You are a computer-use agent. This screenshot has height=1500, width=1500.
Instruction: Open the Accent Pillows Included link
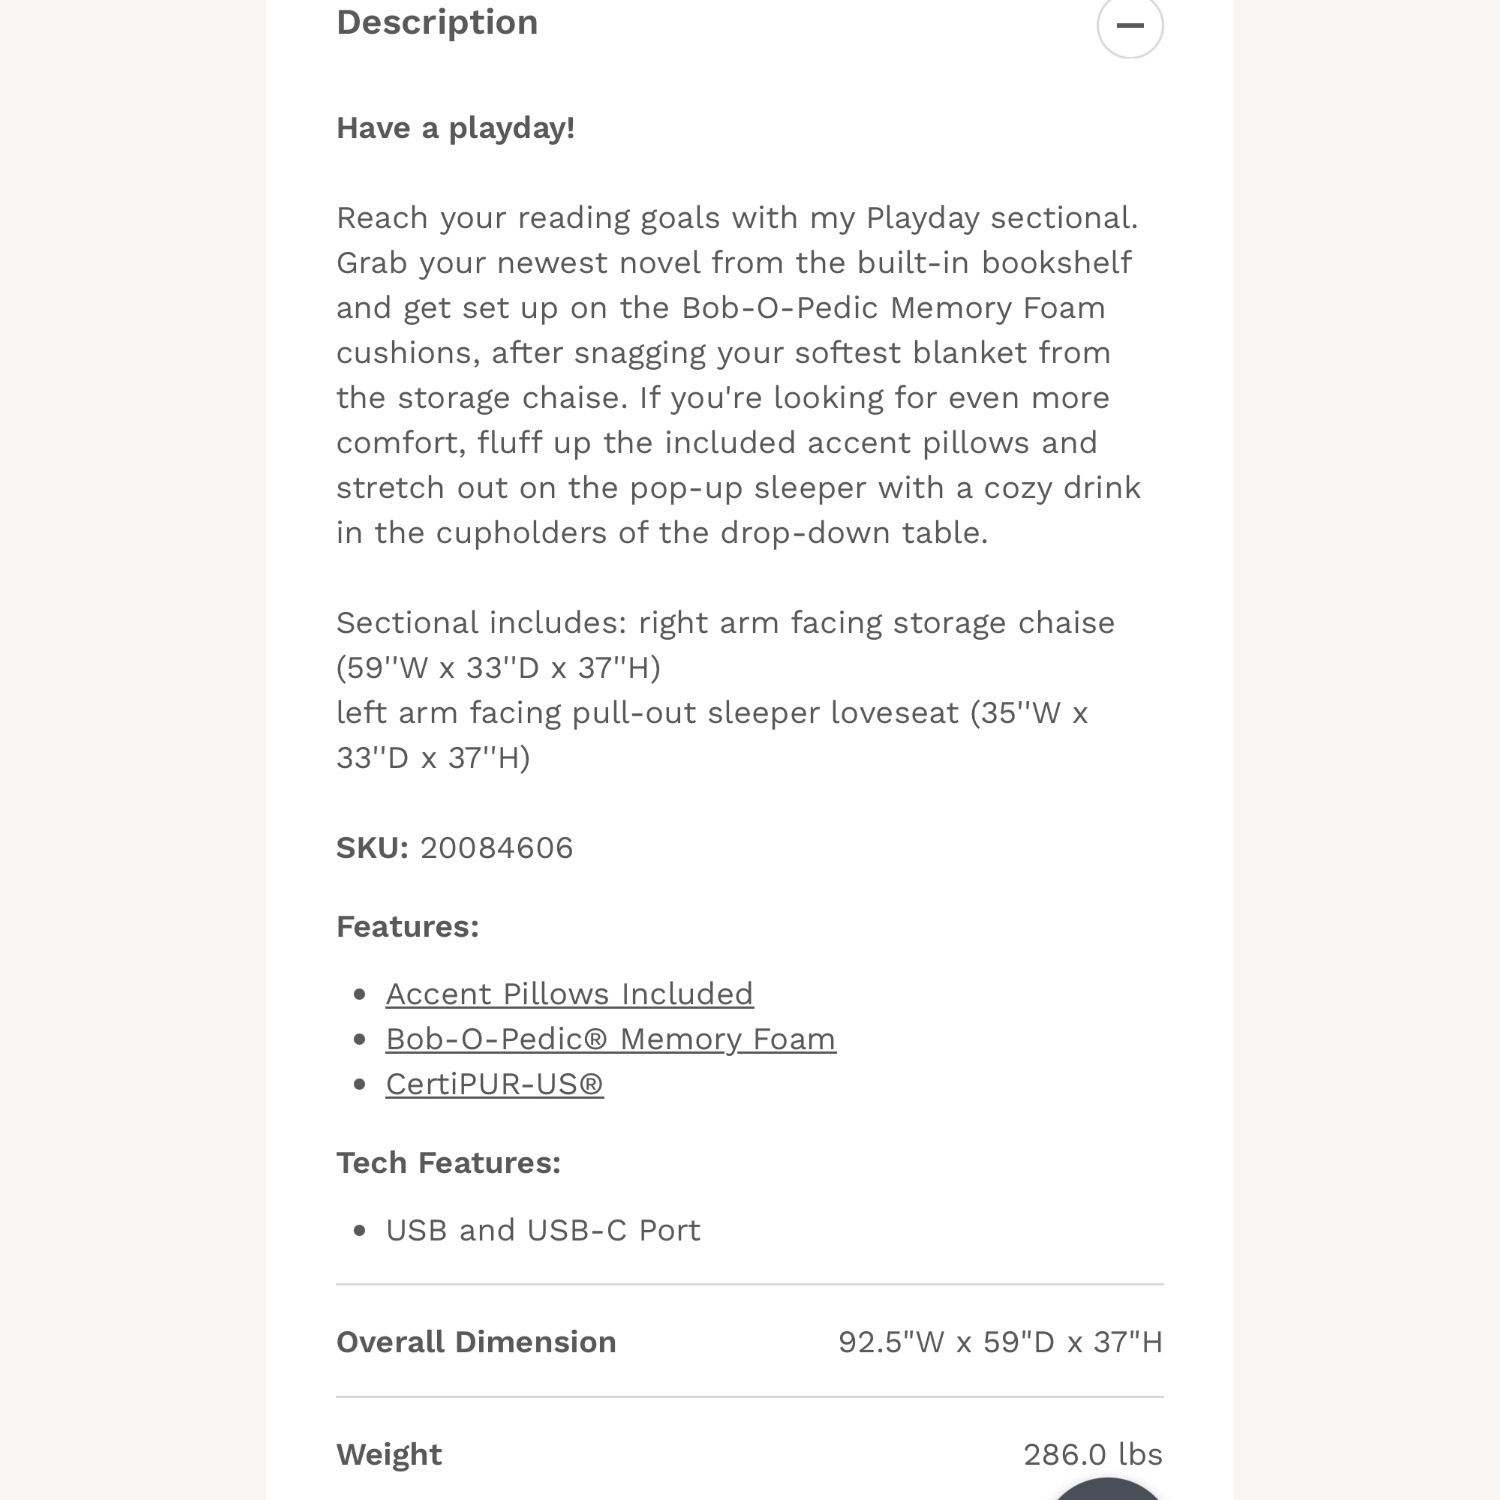(569, 994)
